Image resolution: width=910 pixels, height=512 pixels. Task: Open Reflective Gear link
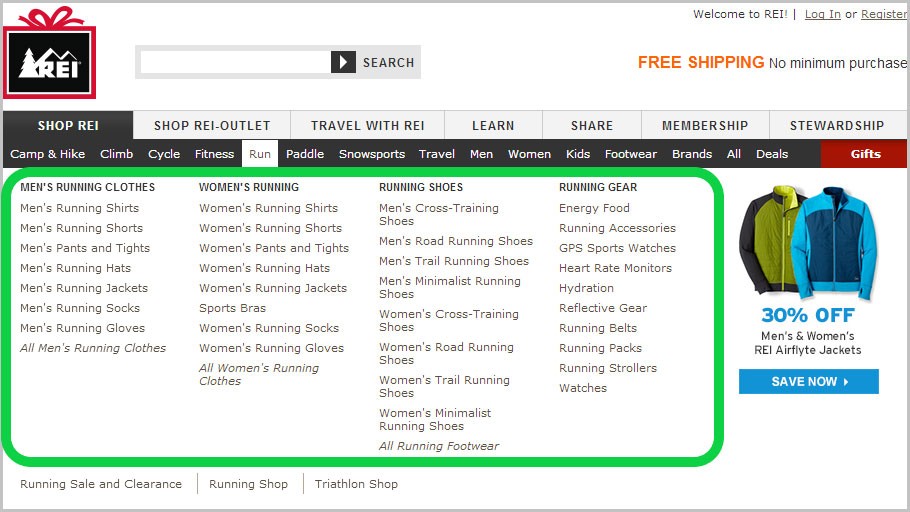(x=603, y=308)
